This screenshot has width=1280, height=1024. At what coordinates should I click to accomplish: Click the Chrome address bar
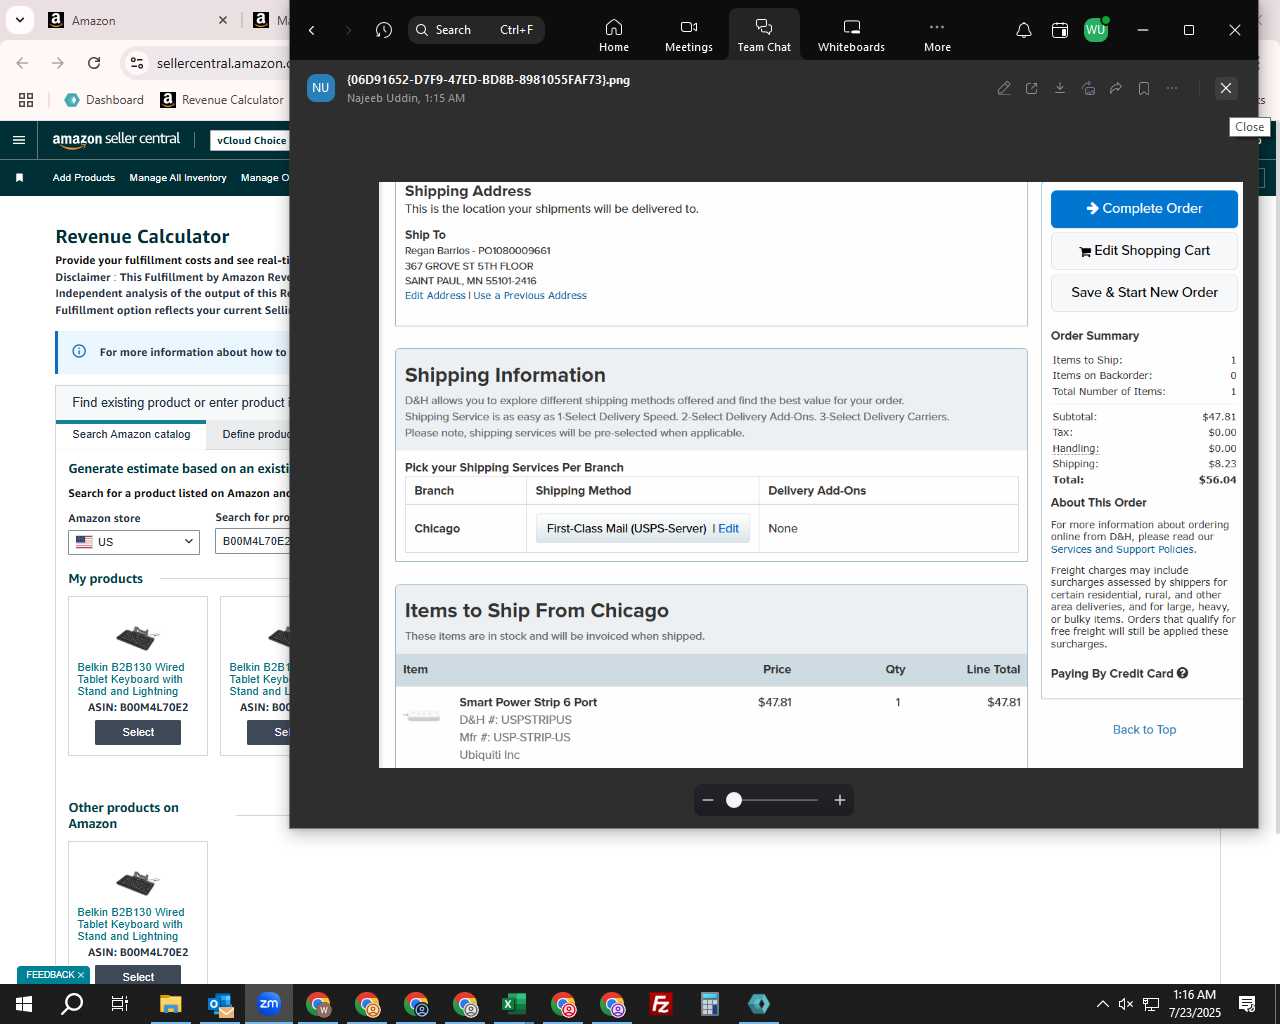tap(220, 63)
